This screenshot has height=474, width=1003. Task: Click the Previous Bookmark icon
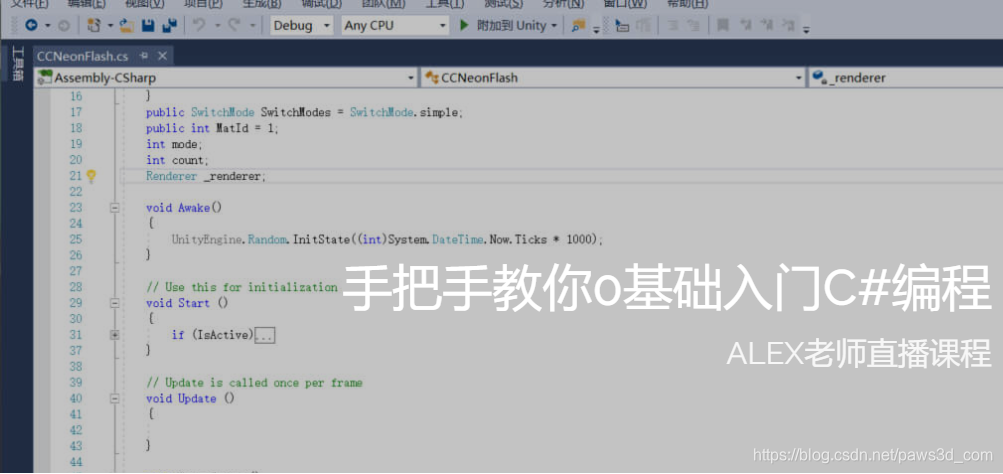pos(745,26)
